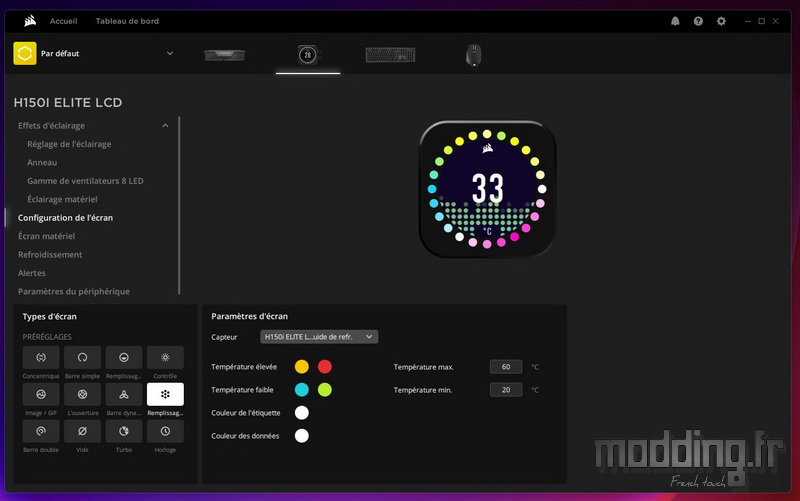This screenshot has width=800, height=501.
Task: Click the H150I ELITE LCD title
Action: (x=68, y=103)
